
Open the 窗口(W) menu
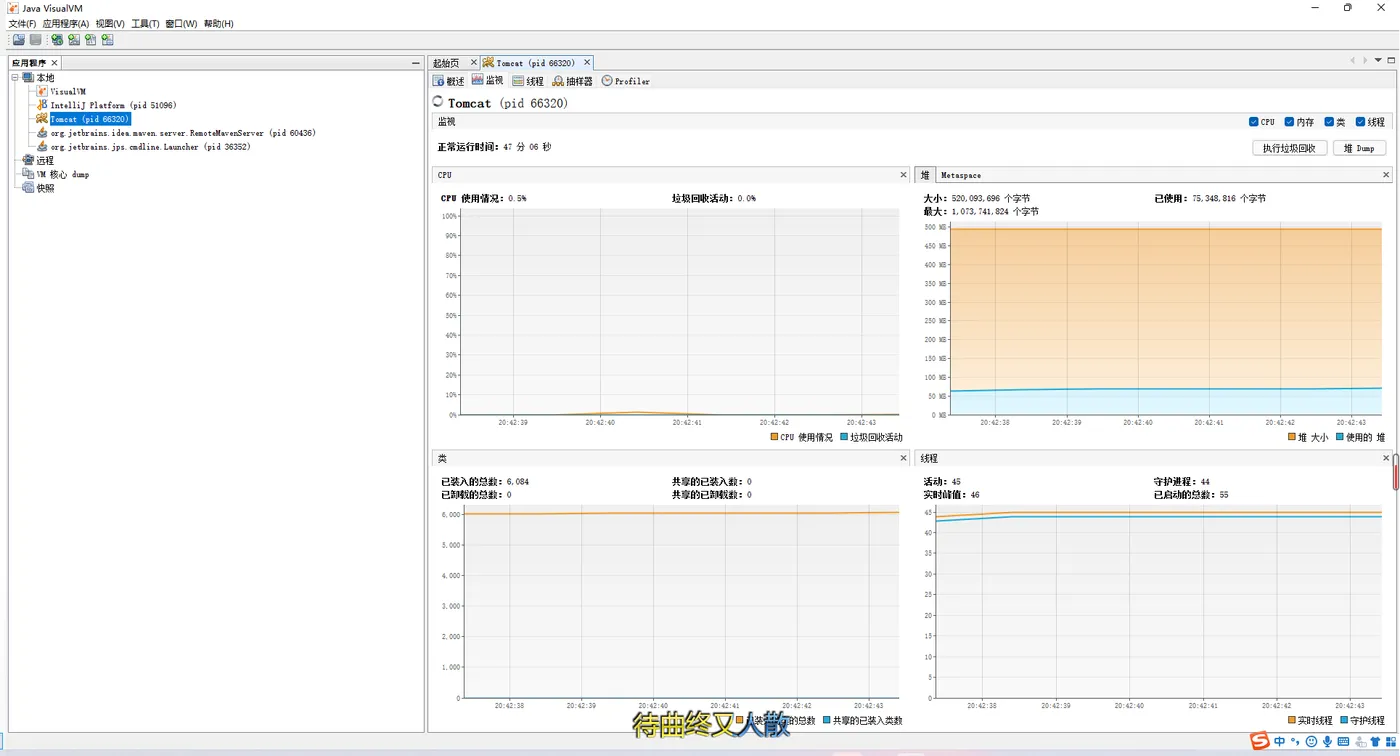click(182, 23)
